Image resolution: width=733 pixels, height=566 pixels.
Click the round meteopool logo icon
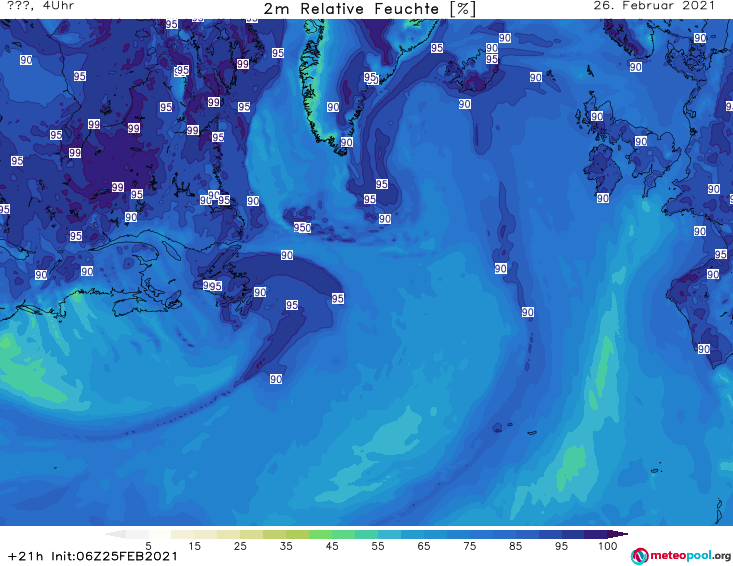(x=639, y=556)
